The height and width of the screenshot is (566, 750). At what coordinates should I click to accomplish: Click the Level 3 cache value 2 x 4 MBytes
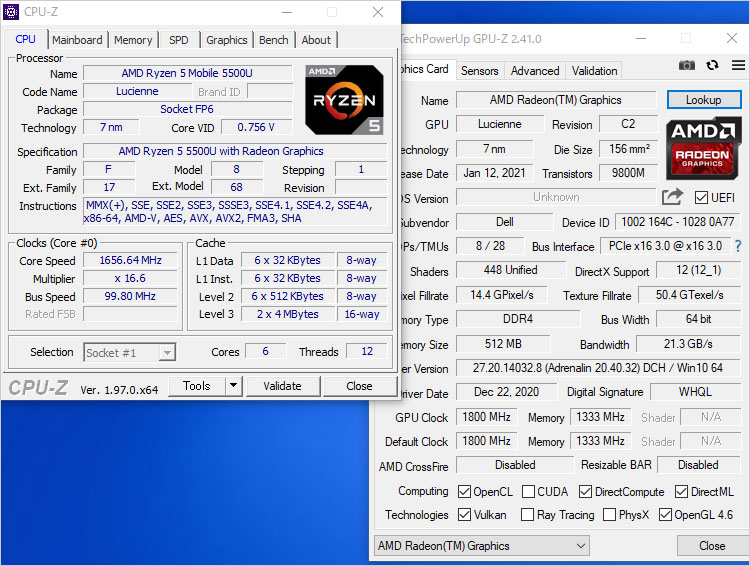click(287, 314)
